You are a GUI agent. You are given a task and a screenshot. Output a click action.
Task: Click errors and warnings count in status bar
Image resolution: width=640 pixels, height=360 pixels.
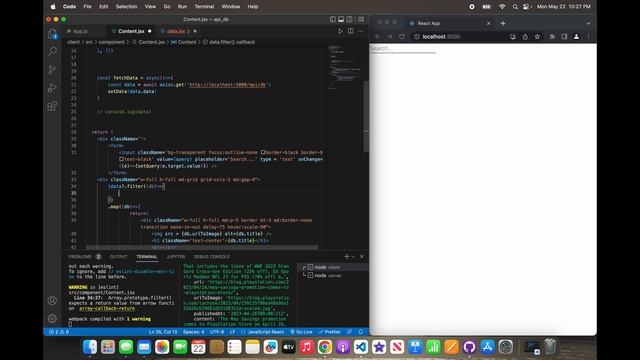59,332
